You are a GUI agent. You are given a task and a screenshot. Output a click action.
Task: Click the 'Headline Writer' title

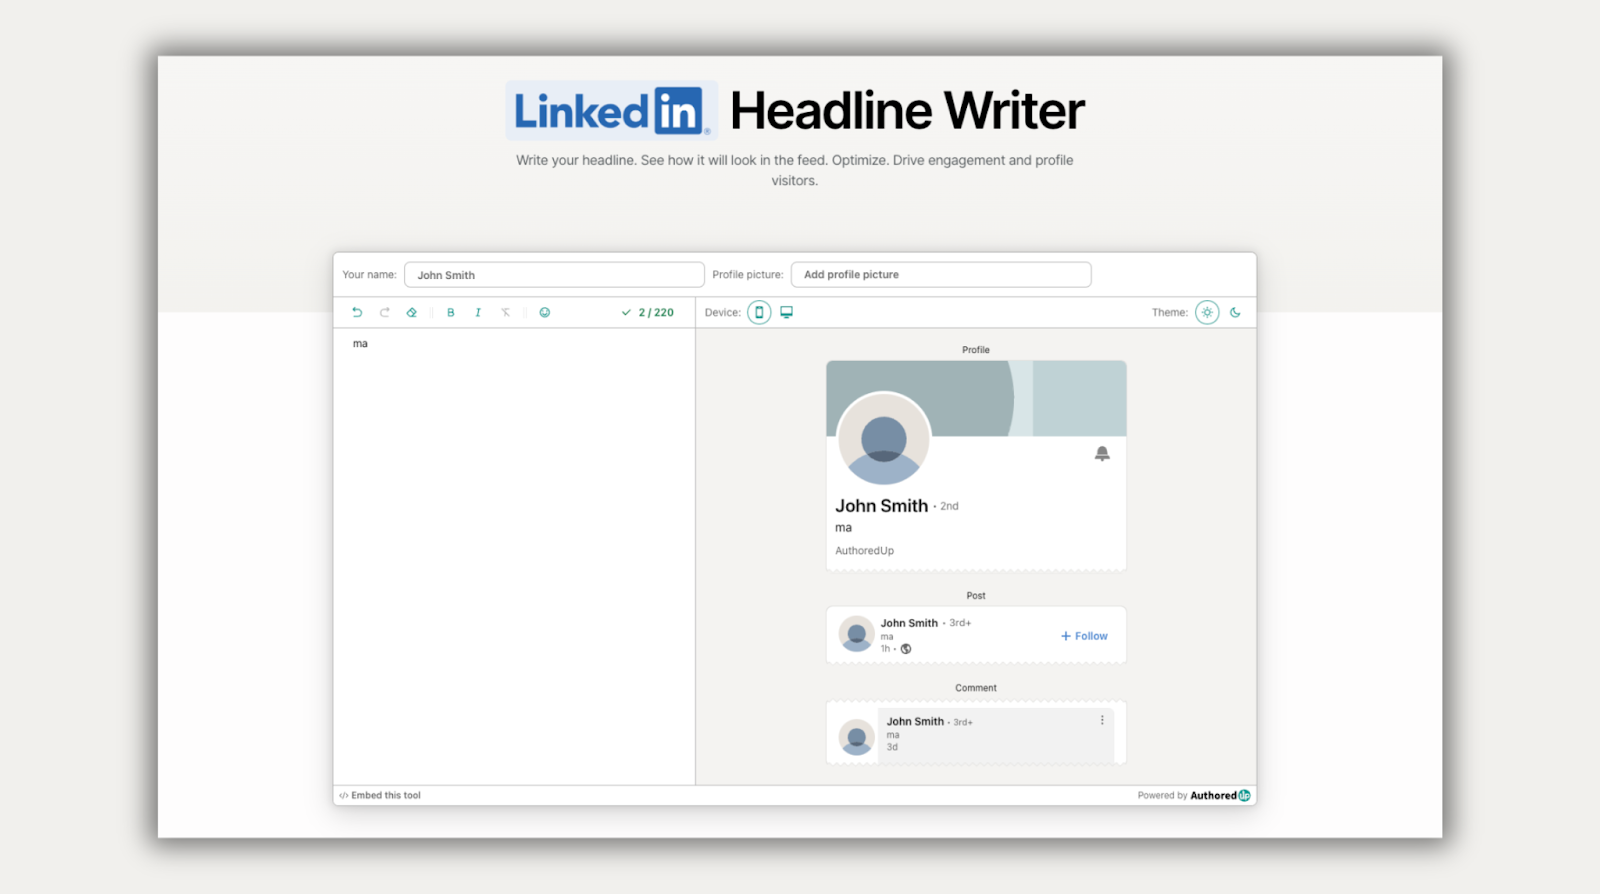907,110
